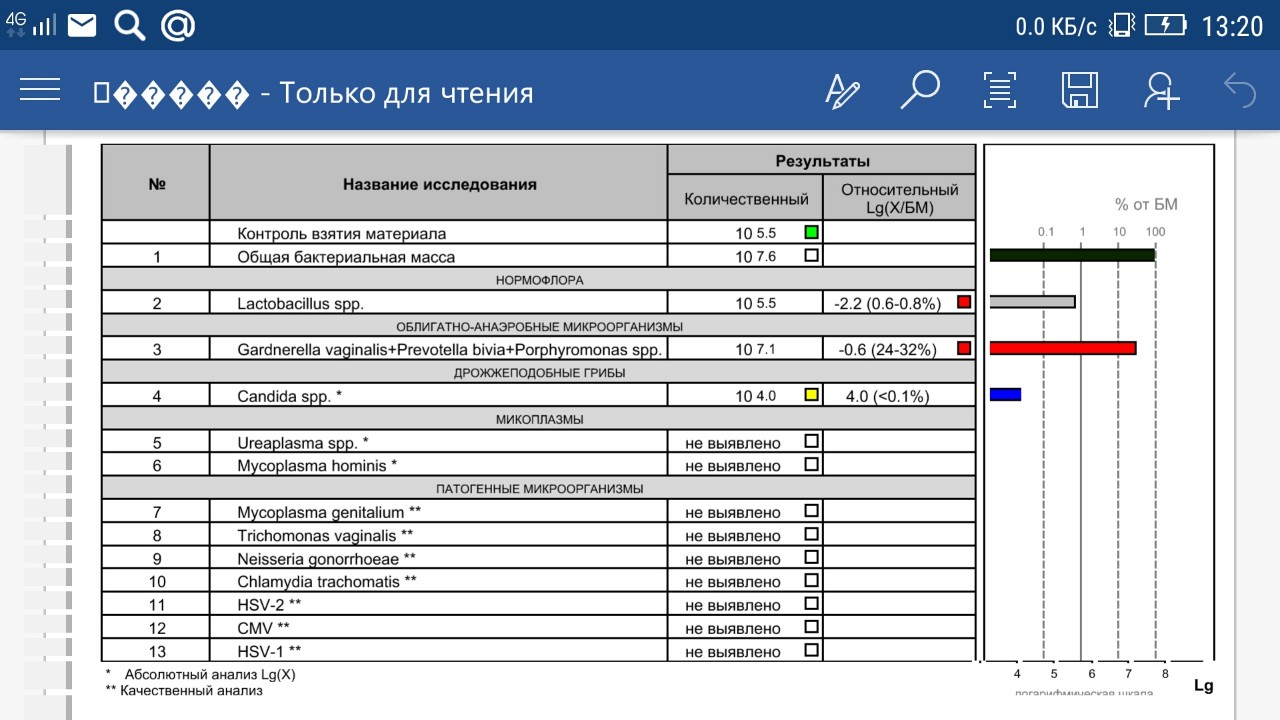Image resolution: width=1280 pixels, height=720 pixels.
Task: Tap the box in Ureaplasma spp. row
Action: tap(812, 441)
